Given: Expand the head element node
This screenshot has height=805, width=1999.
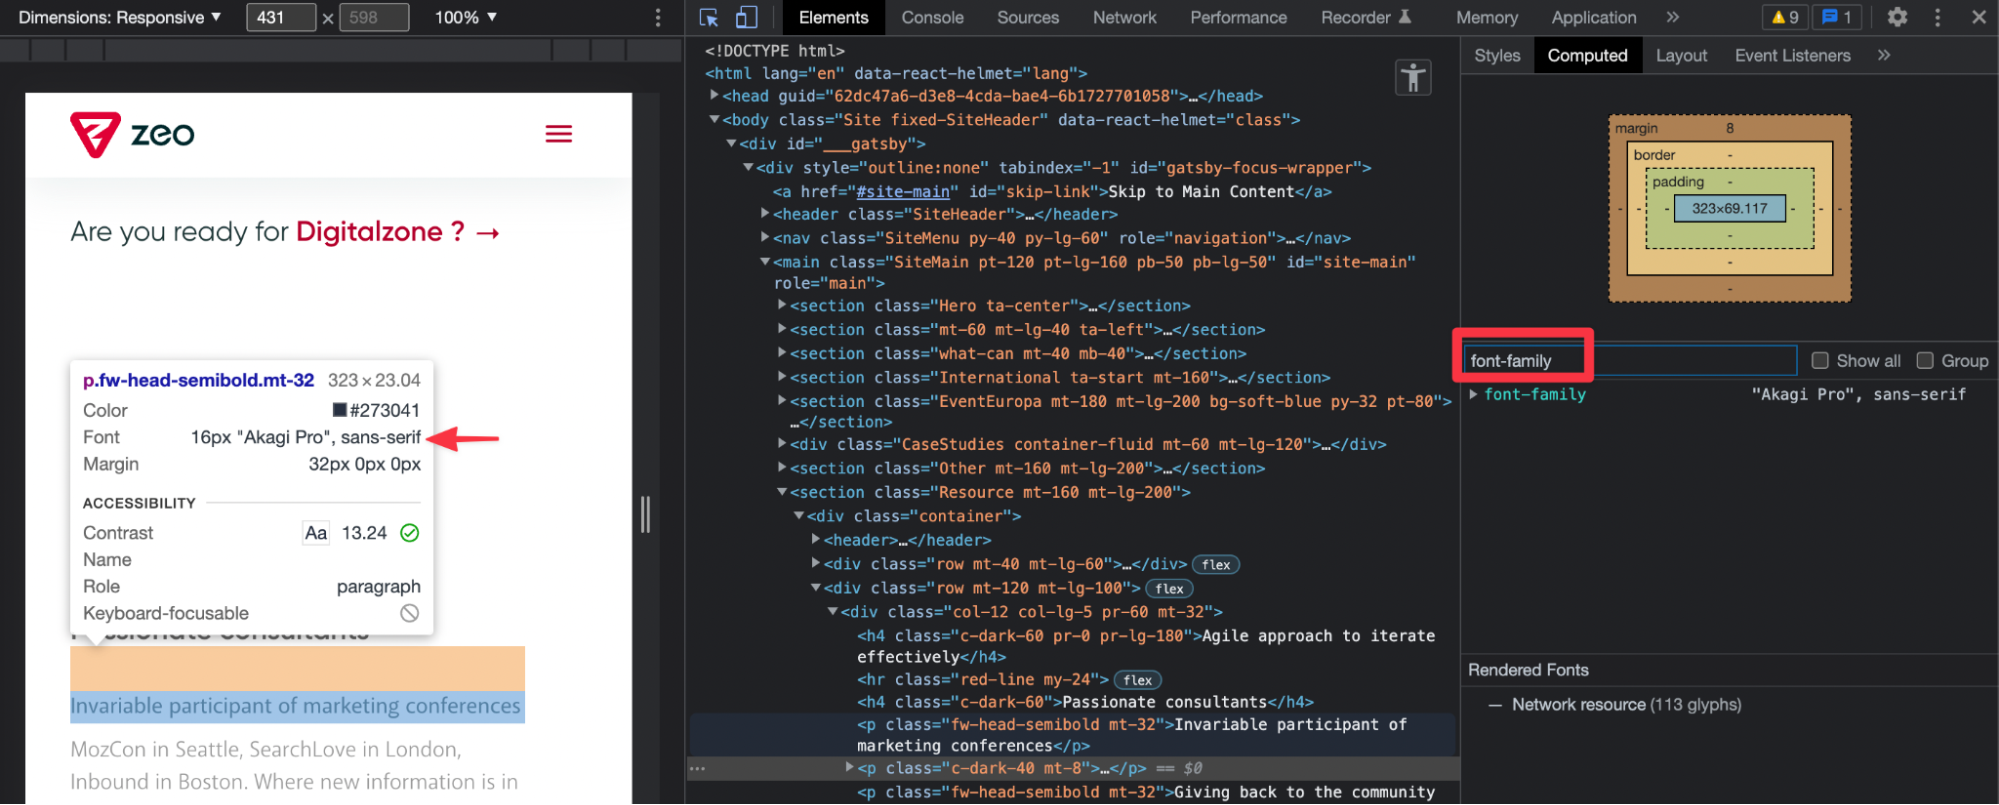Looking at the screenshot, I should (x=714, y=96).
